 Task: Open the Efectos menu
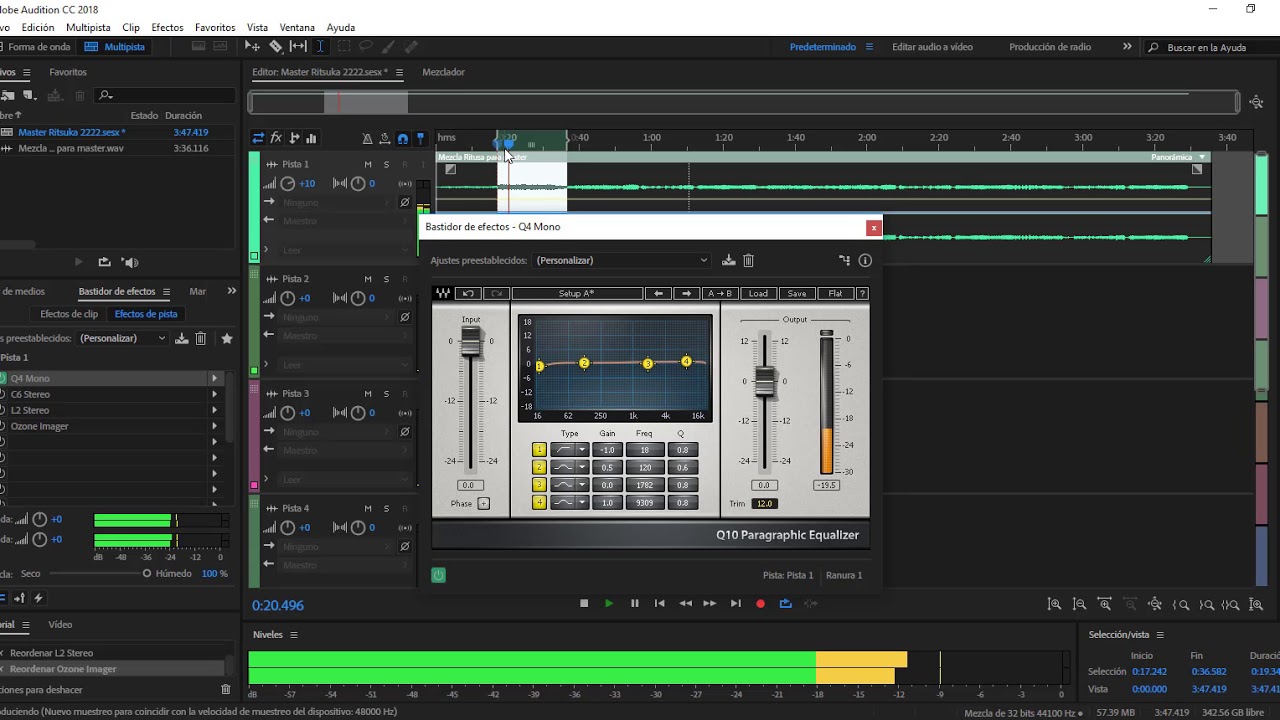click(x=167, y=27)
